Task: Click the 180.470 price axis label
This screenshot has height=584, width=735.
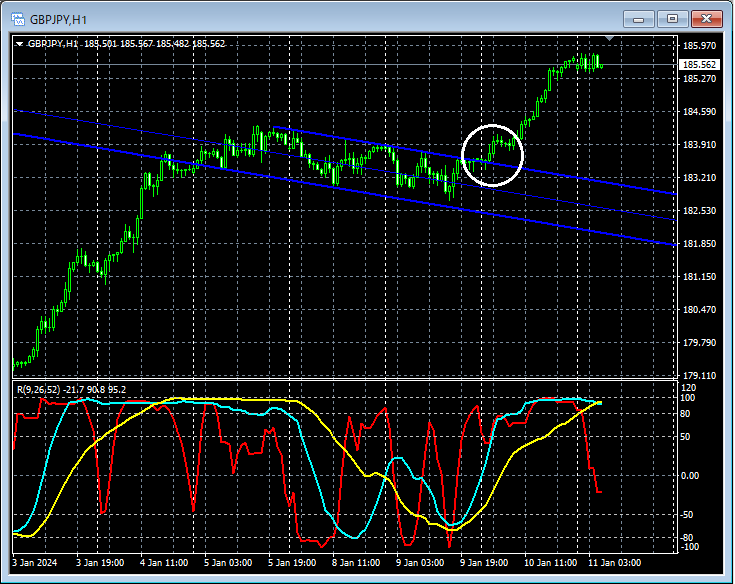Action: pos(699,309)
